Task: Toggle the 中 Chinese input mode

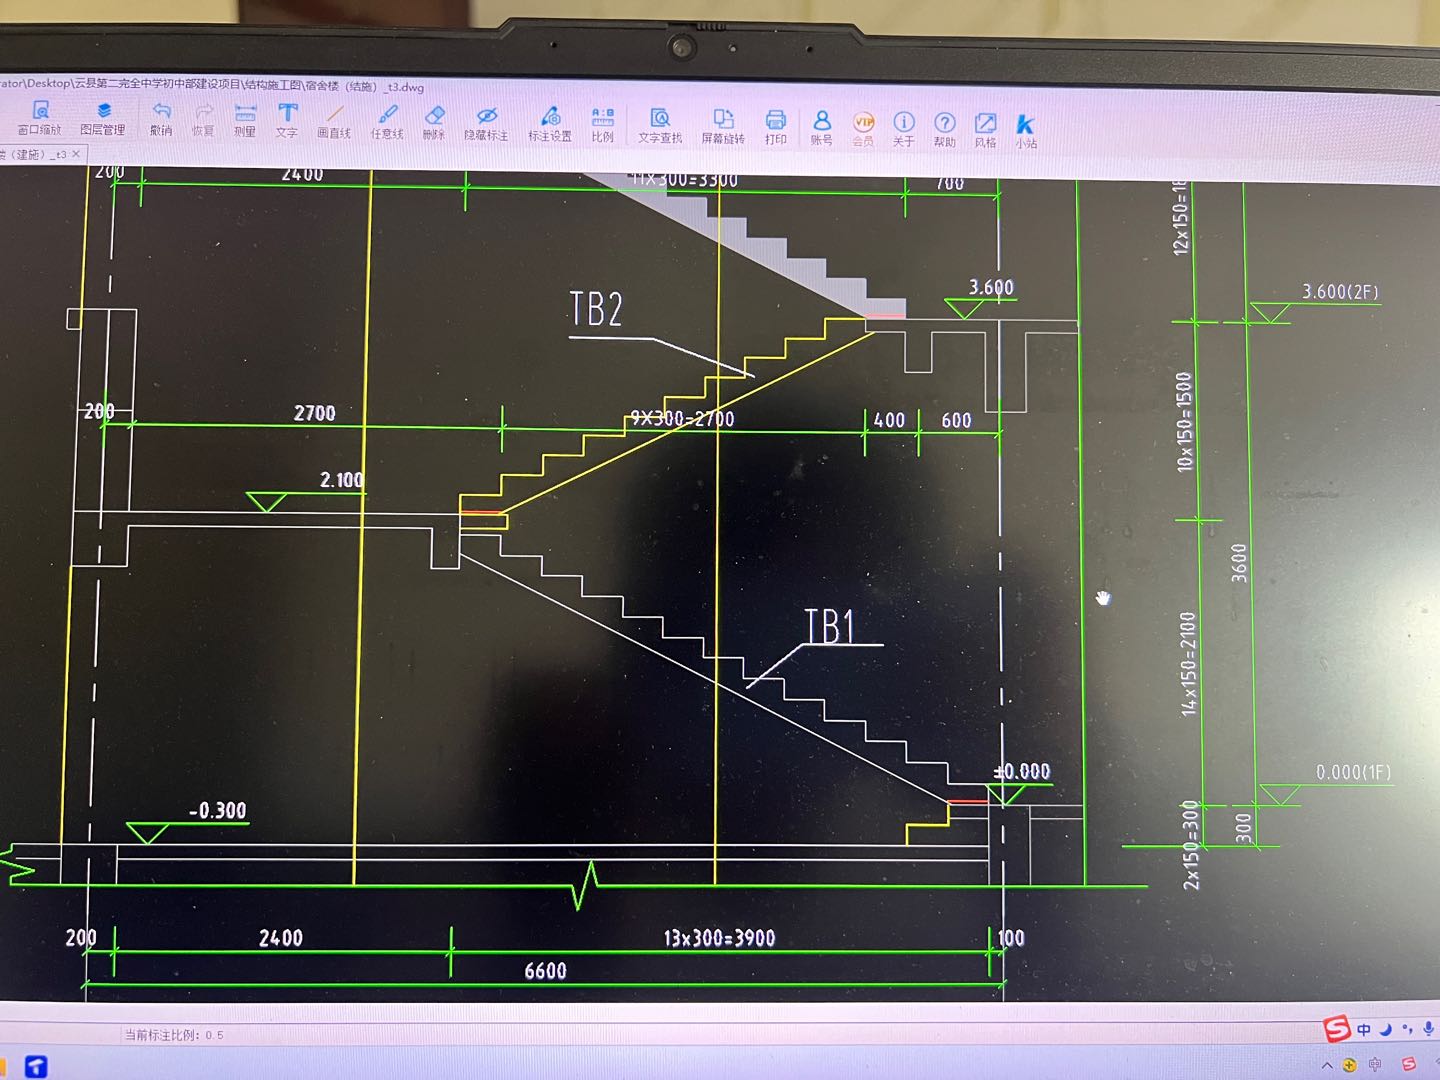Action: [x=1364, y=1029]
